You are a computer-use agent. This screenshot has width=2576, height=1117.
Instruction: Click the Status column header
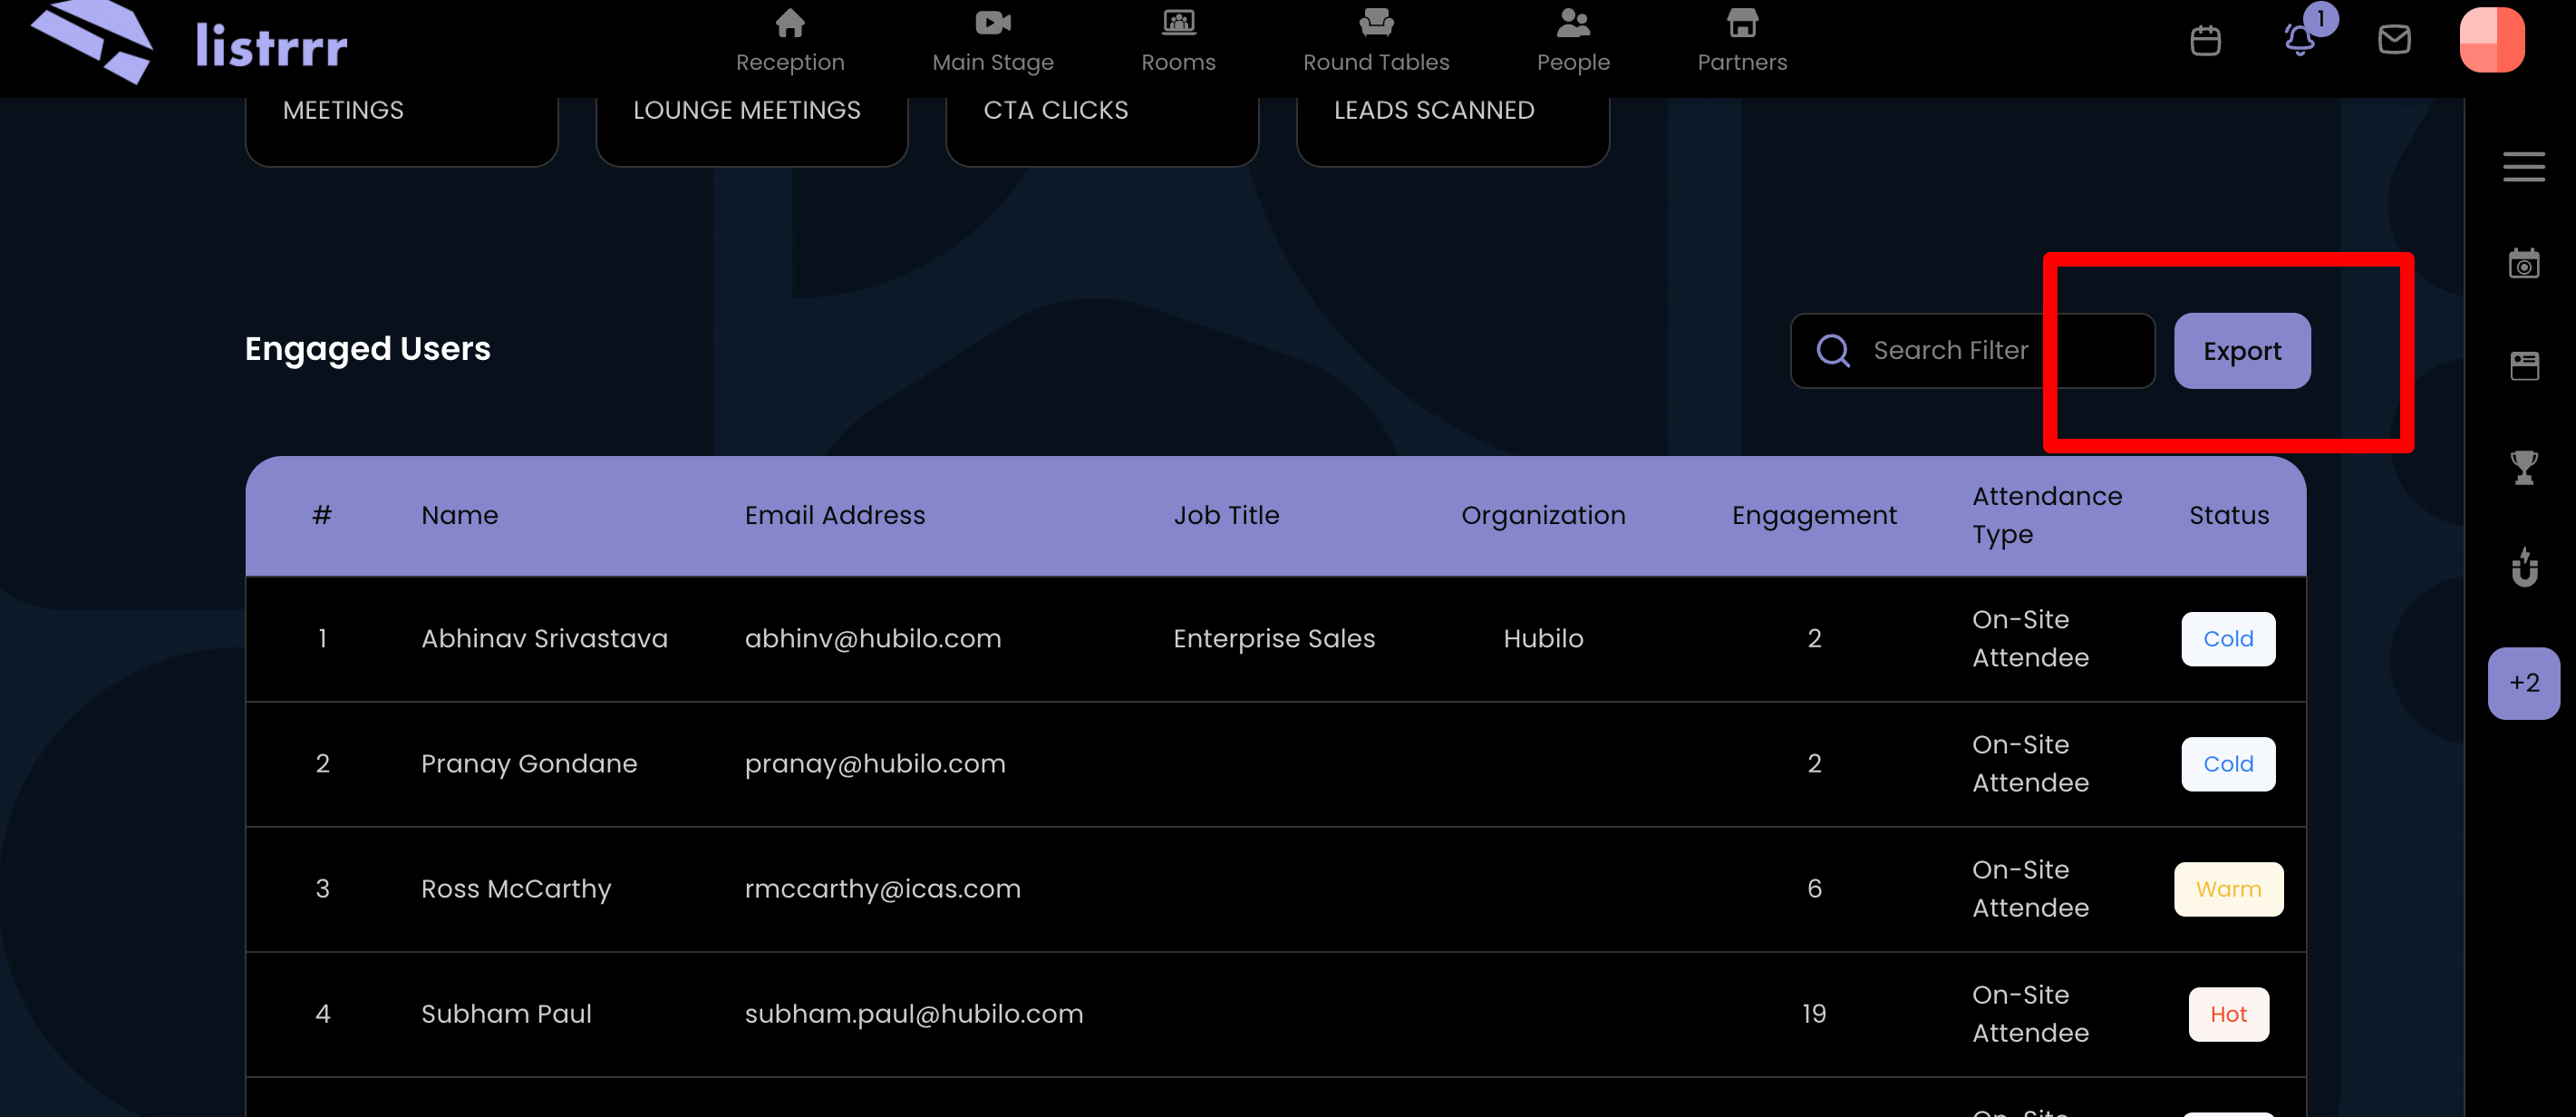tap(2229, 515)
